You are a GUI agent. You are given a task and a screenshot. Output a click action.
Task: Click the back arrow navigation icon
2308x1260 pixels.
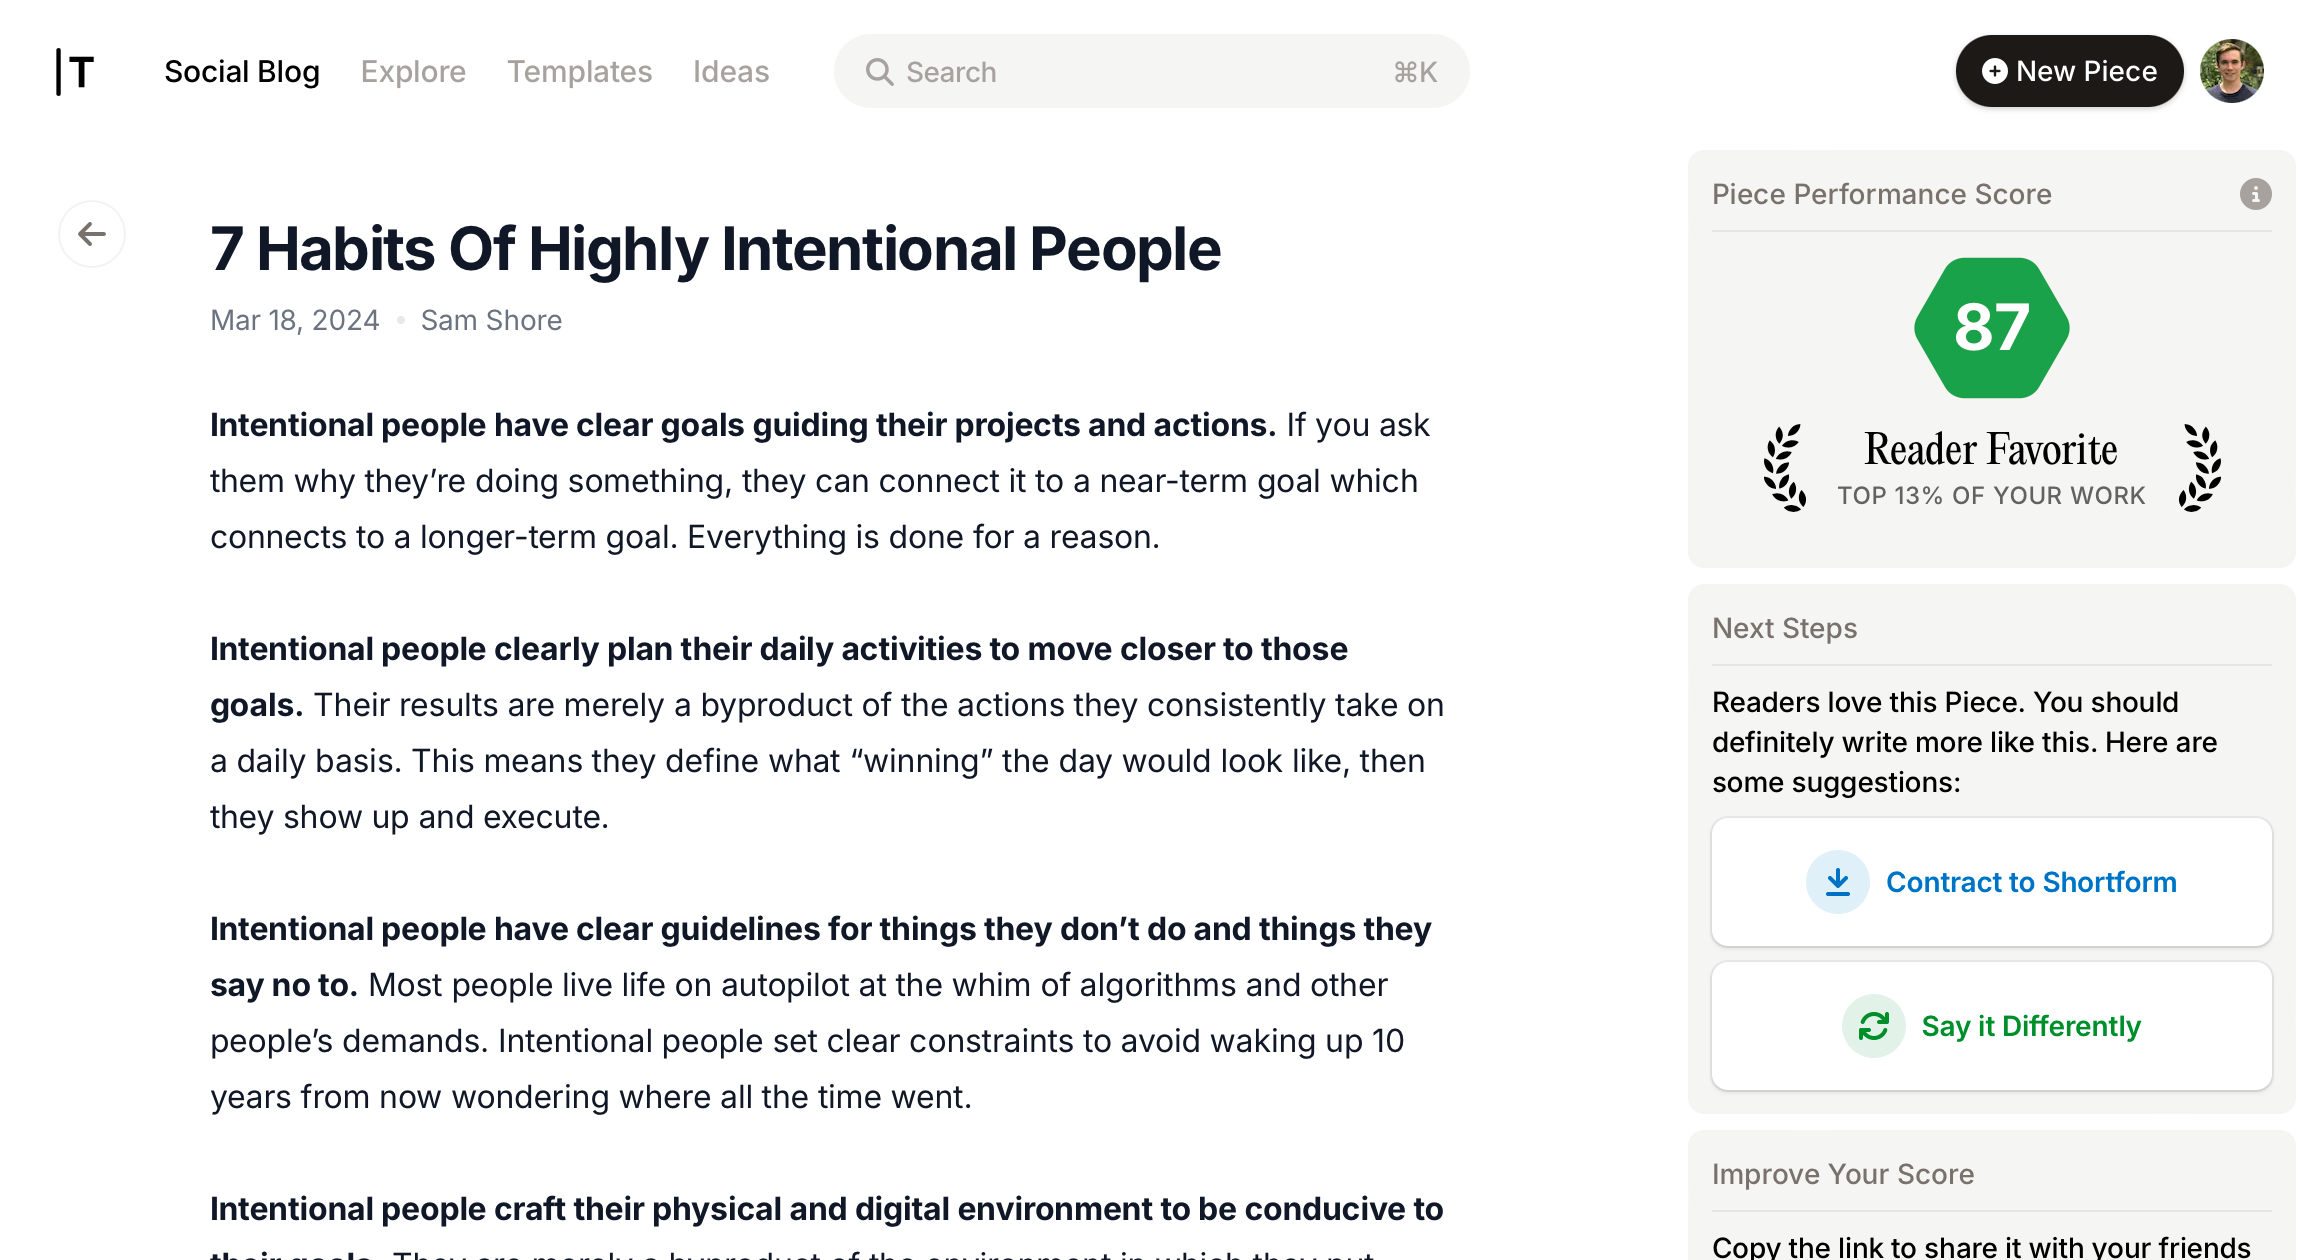click(90, 234)
